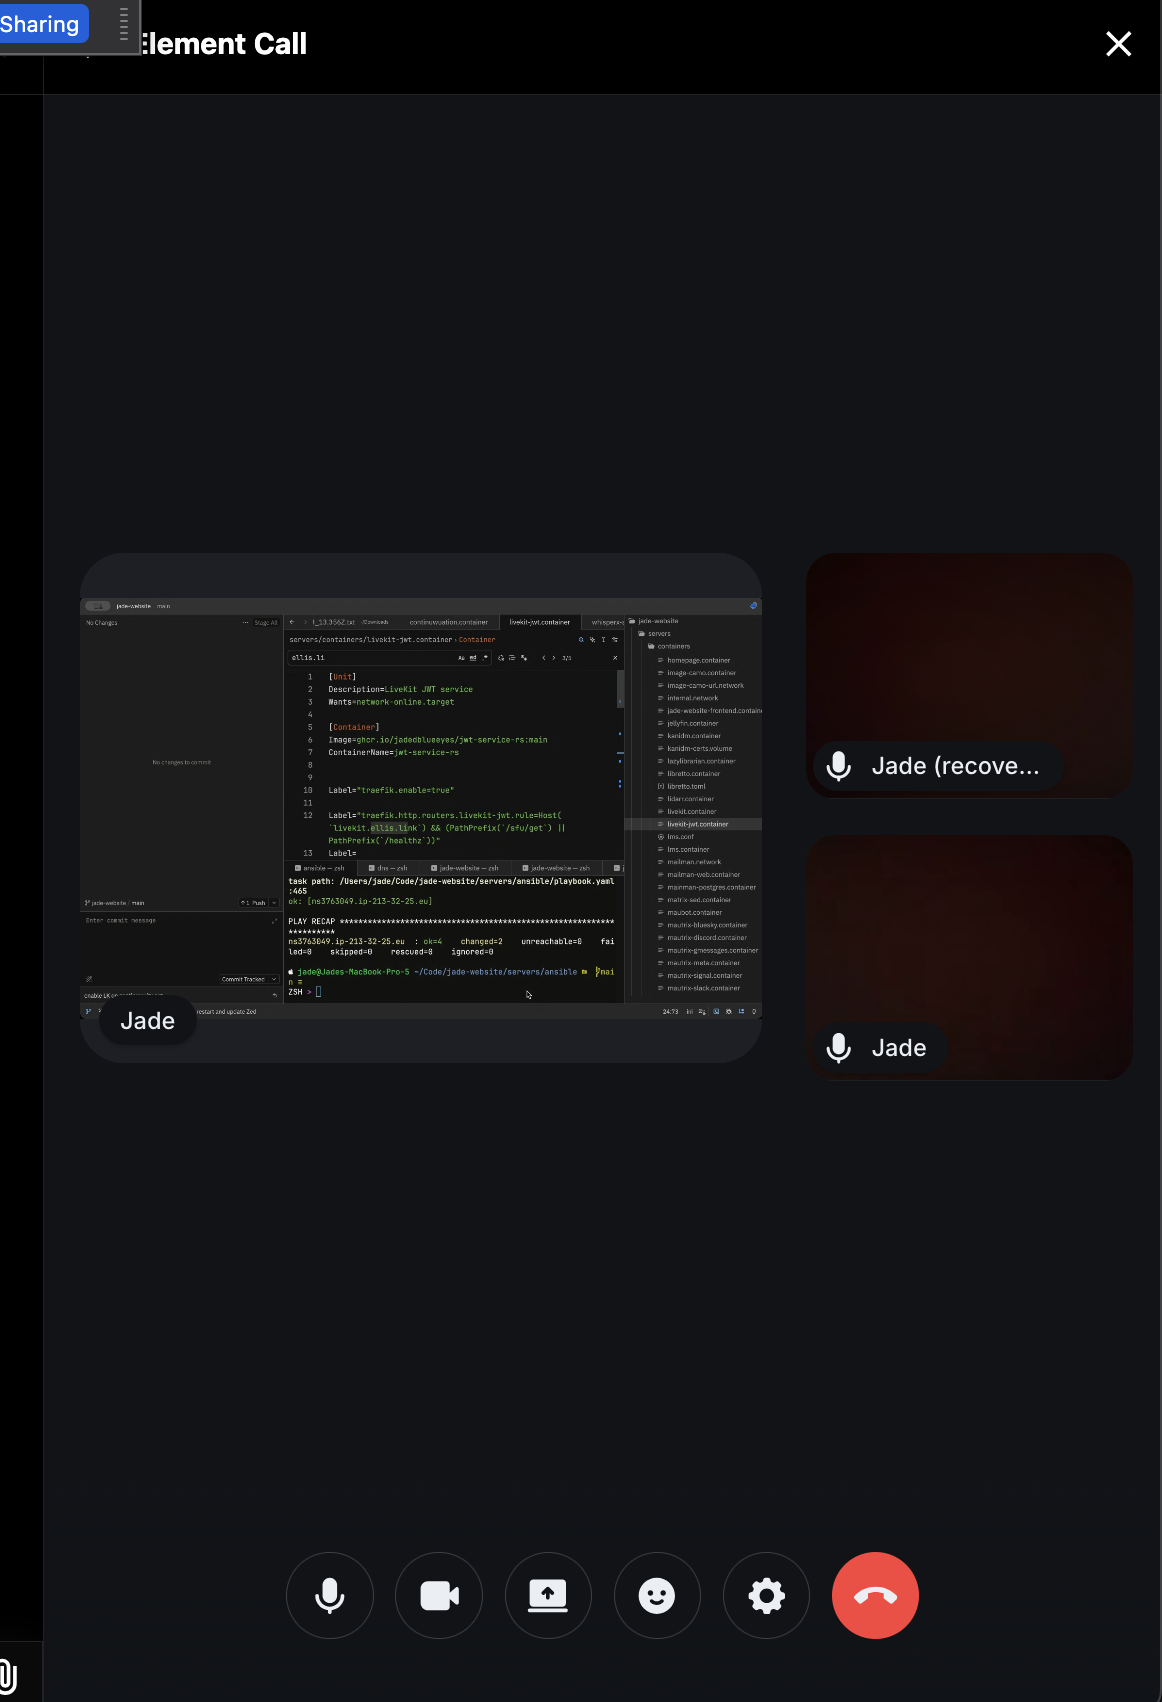This screenshot has width=1162, height=1702.
Task: Expand the Commit Tracked dropdown
Action: (275, 979)
